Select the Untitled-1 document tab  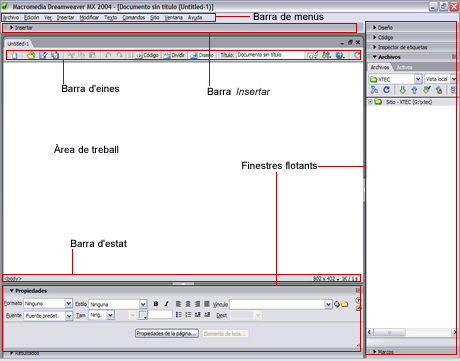click(x=18, y=44)
